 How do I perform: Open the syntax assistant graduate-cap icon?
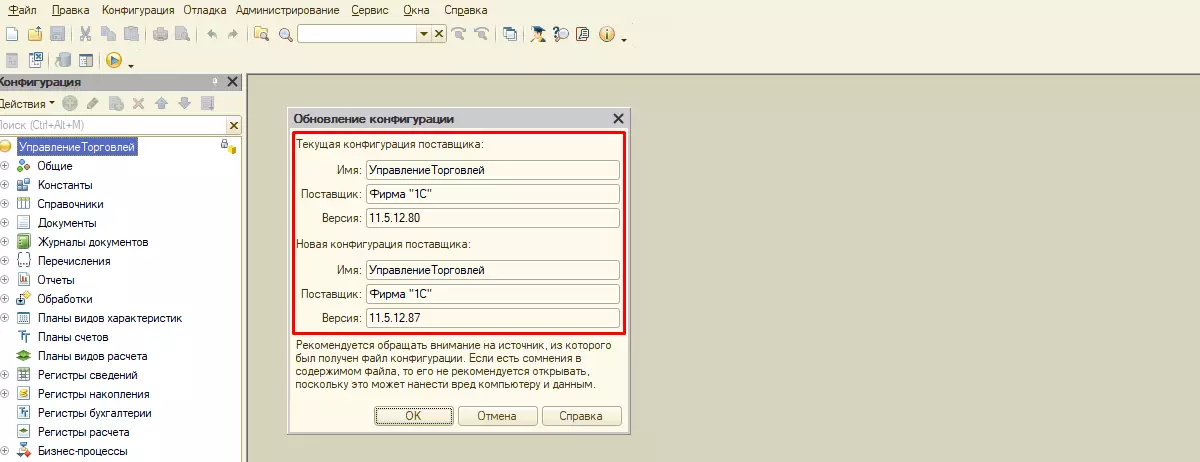point(540,34)
